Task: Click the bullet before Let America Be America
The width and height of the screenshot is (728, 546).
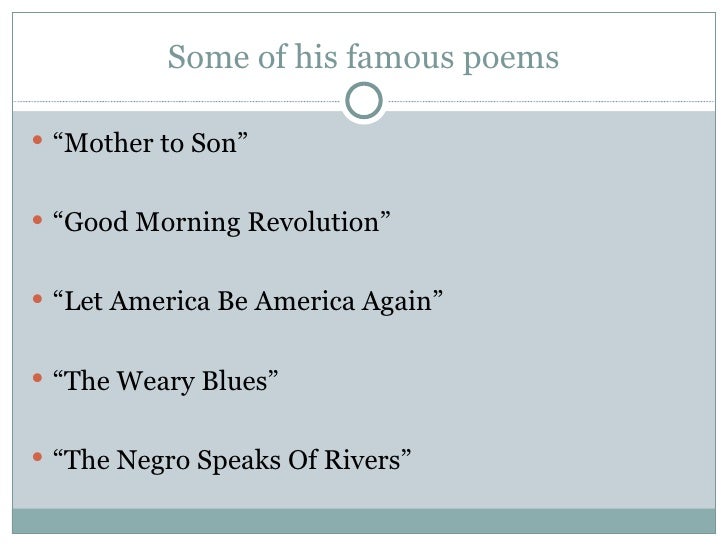Action: [x=38, y=299]
